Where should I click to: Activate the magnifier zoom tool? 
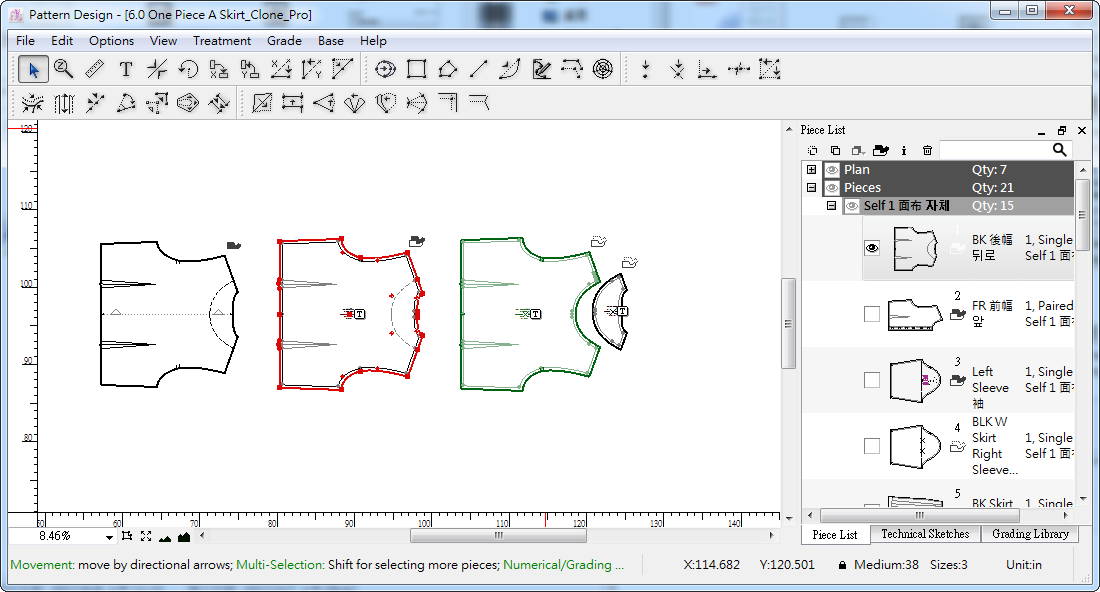(64, 69)
